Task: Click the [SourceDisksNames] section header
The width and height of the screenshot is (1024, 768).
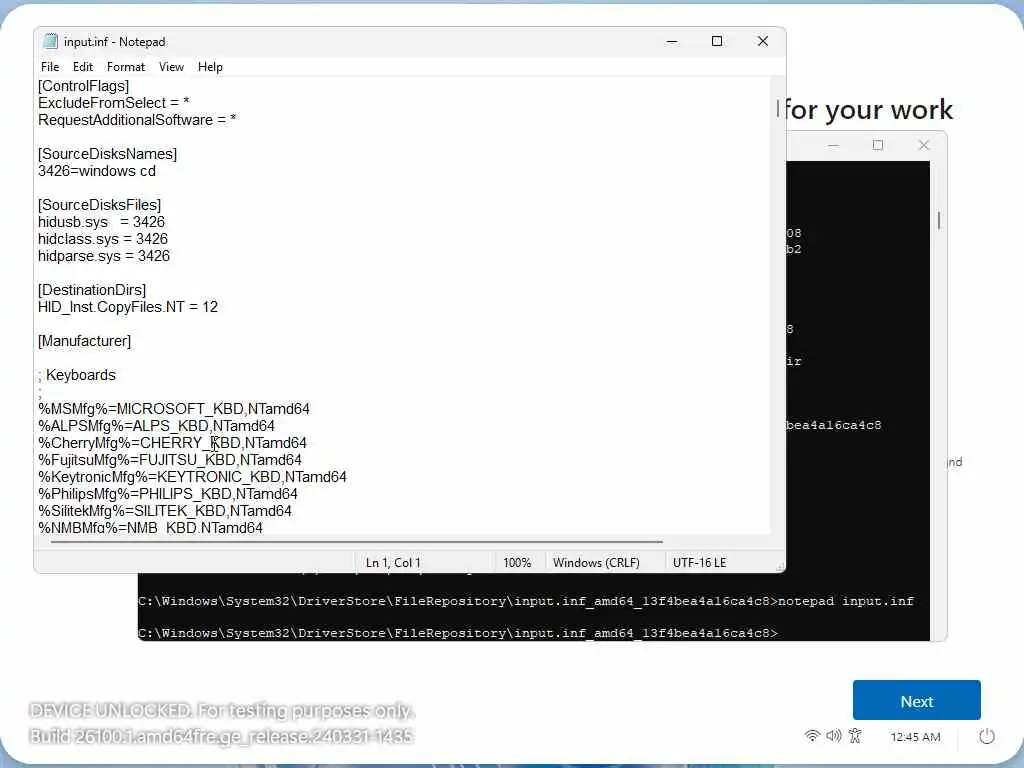Action: click(x=107, y=154)
